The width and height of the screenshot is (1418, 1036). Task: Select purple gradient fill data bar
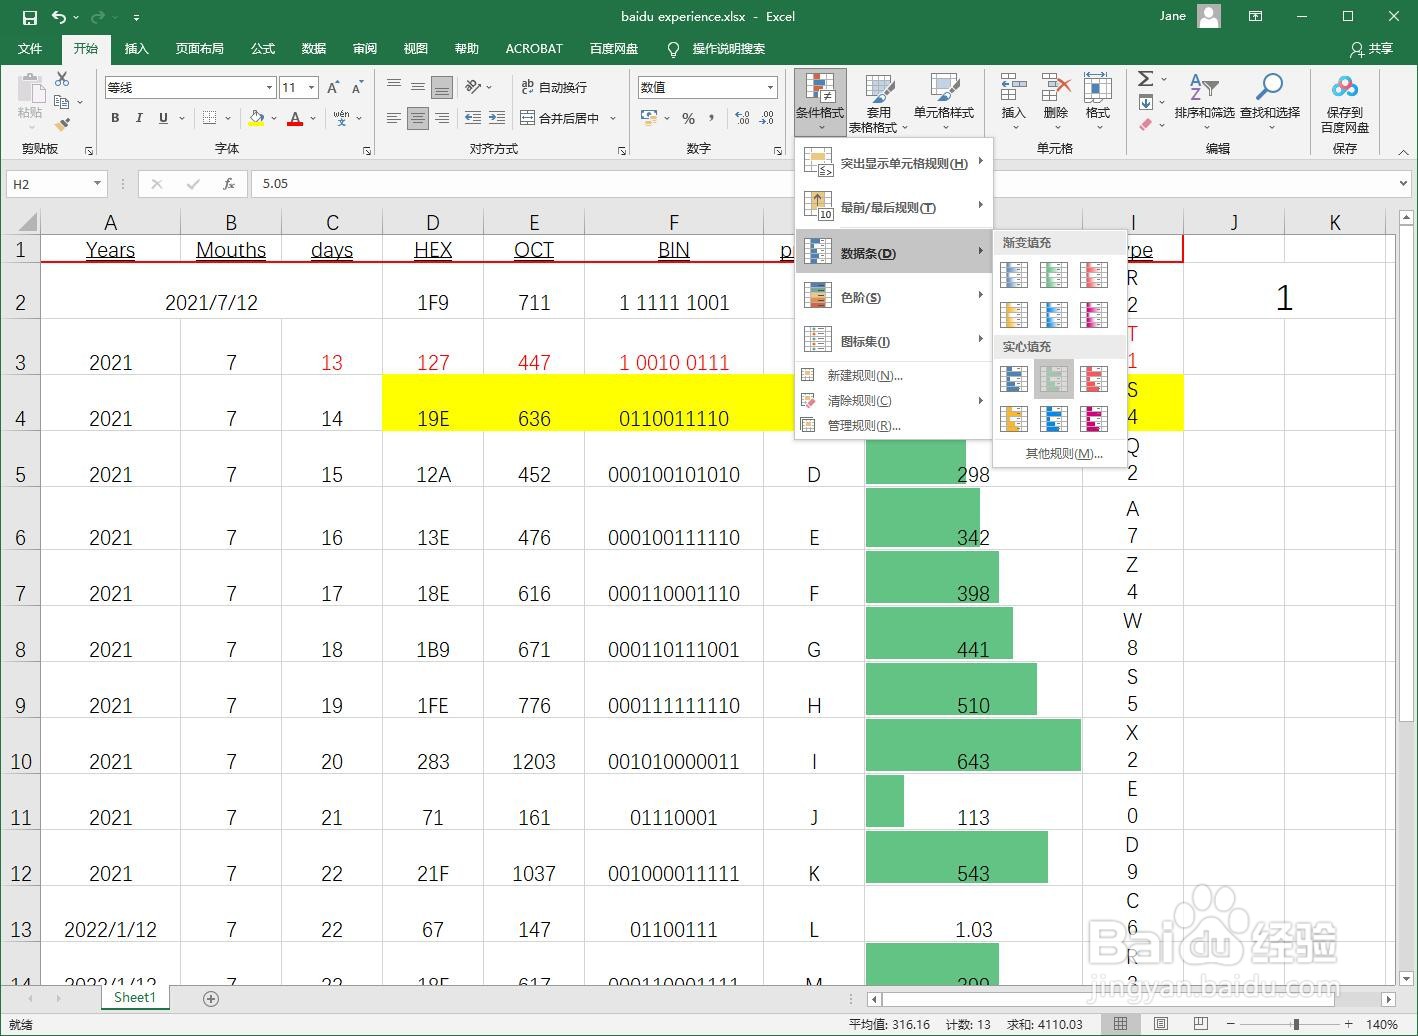click(1094, 315)
